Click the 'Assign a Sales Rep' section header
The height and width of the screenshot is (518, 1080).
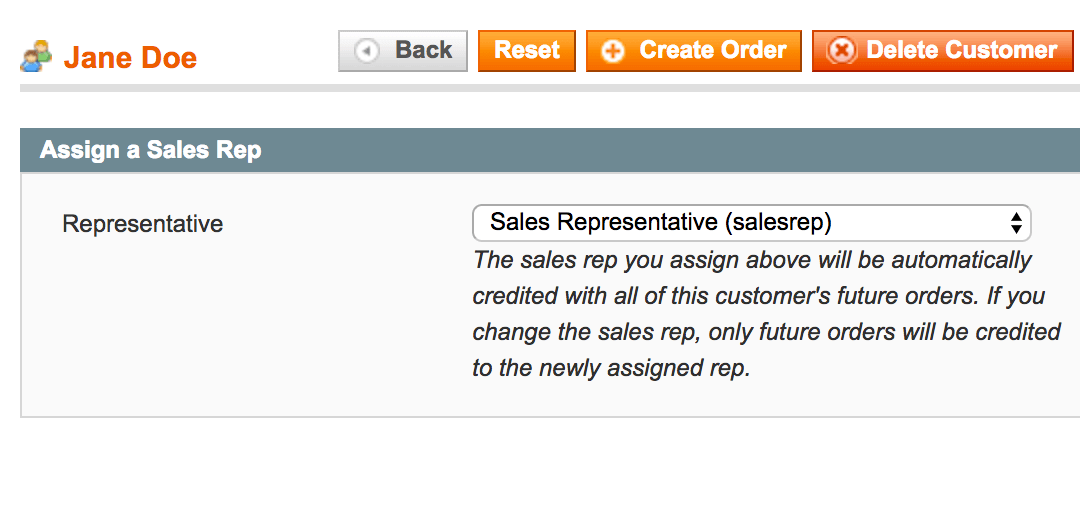[150, 151]
